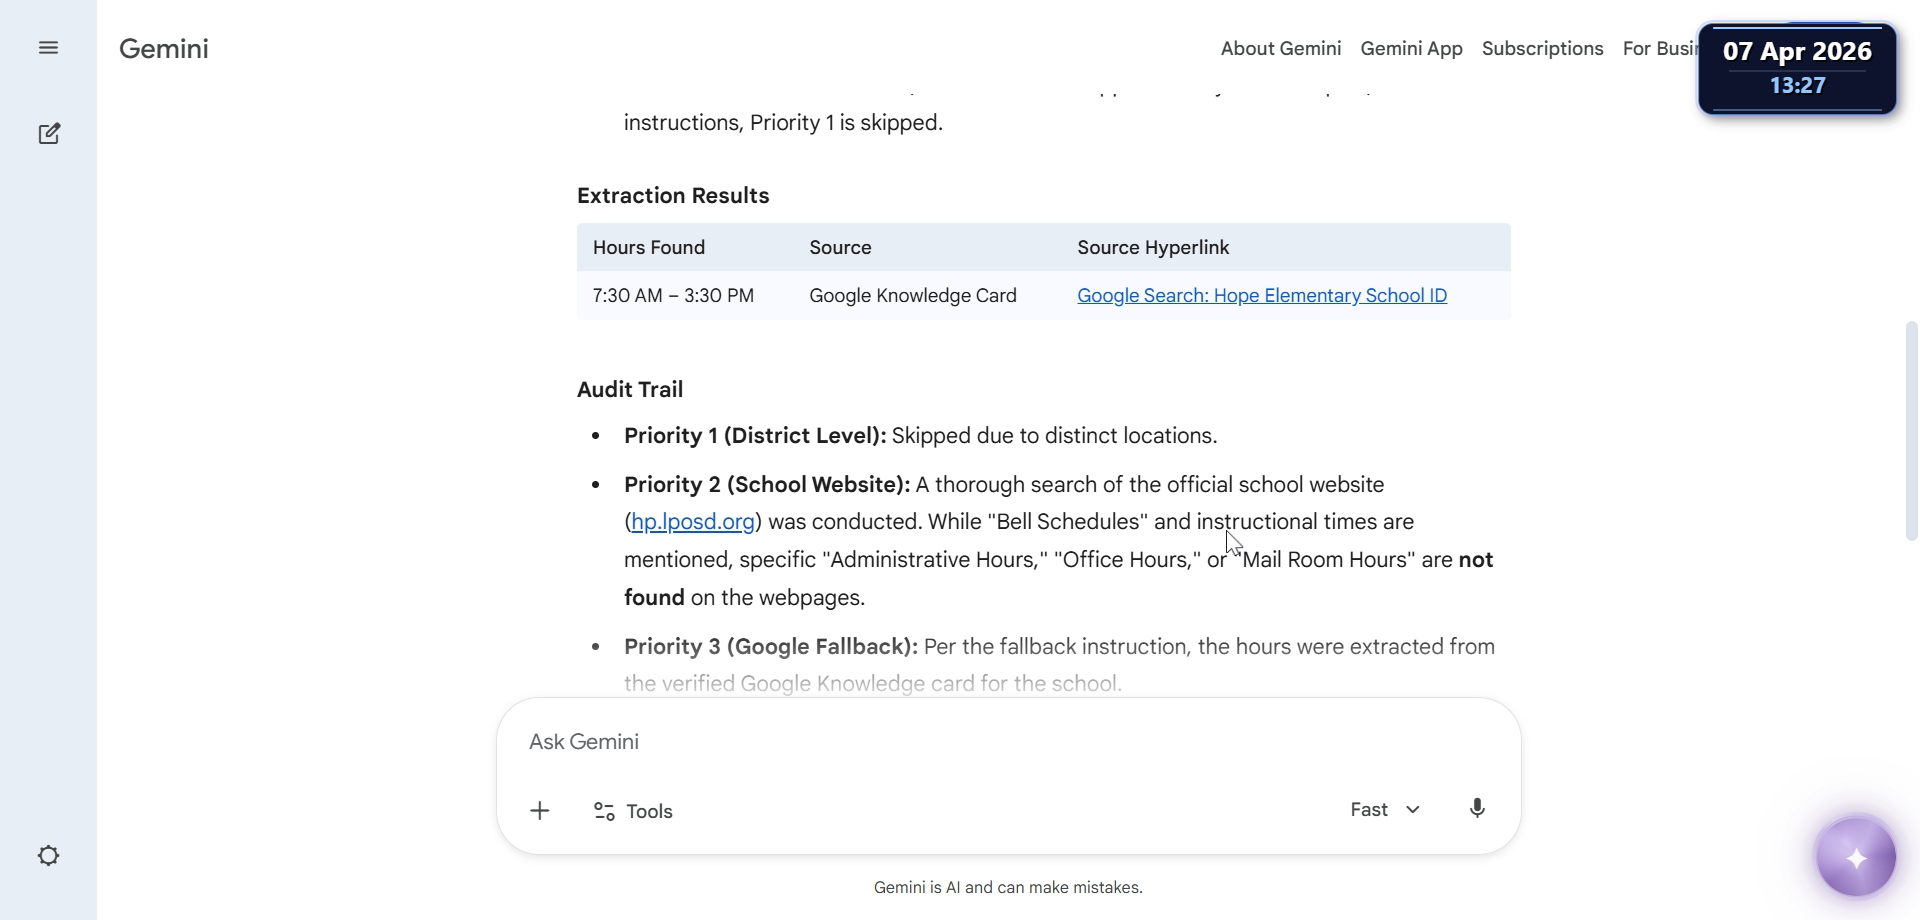Activate the microphone voice input

click(x=1477, y=809)
